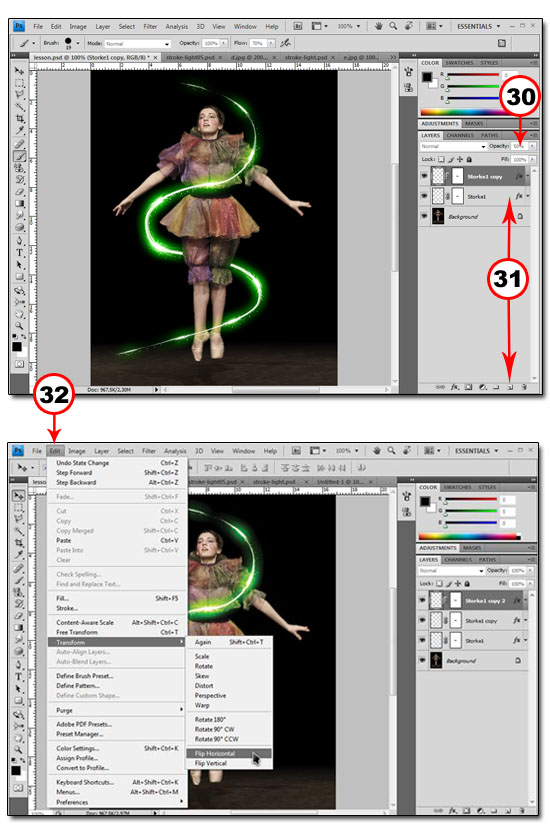The image size is (550, 831).
Task: Click new adjustment layer icon in top window
Action: coord(483,387)
